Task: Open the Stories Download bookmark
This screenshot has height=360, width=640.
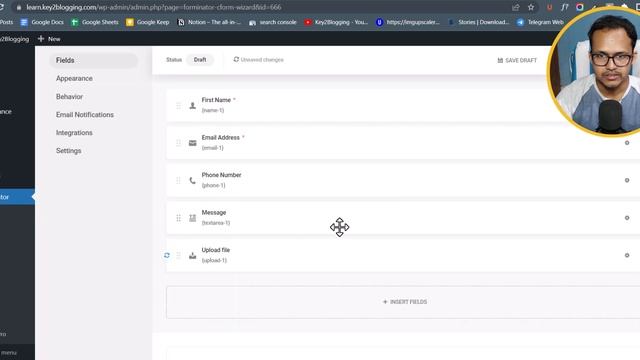Action: click(x=478, y=22)
